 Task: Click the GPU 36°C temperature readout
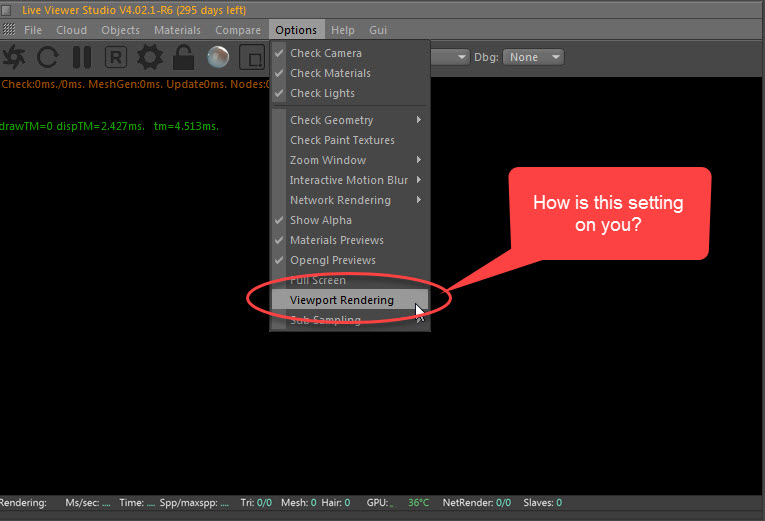click(419, 502)
